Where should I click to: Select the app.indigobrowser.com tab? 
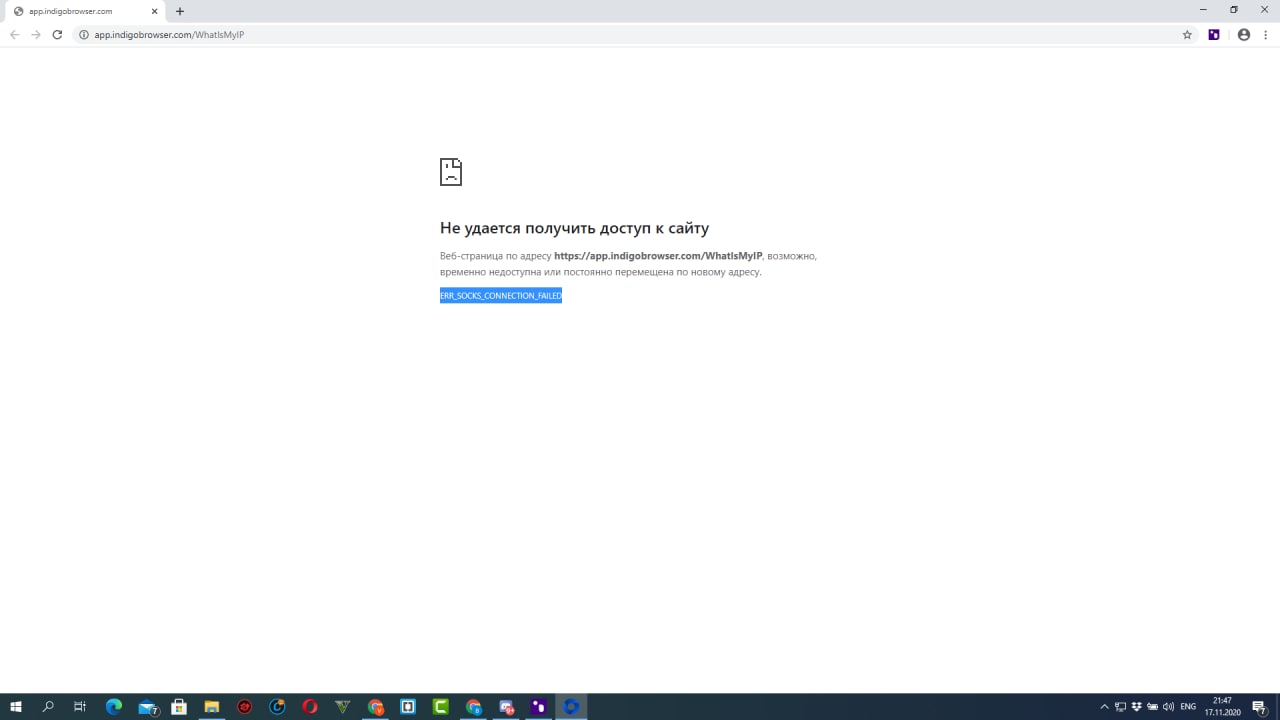[86, 11]
